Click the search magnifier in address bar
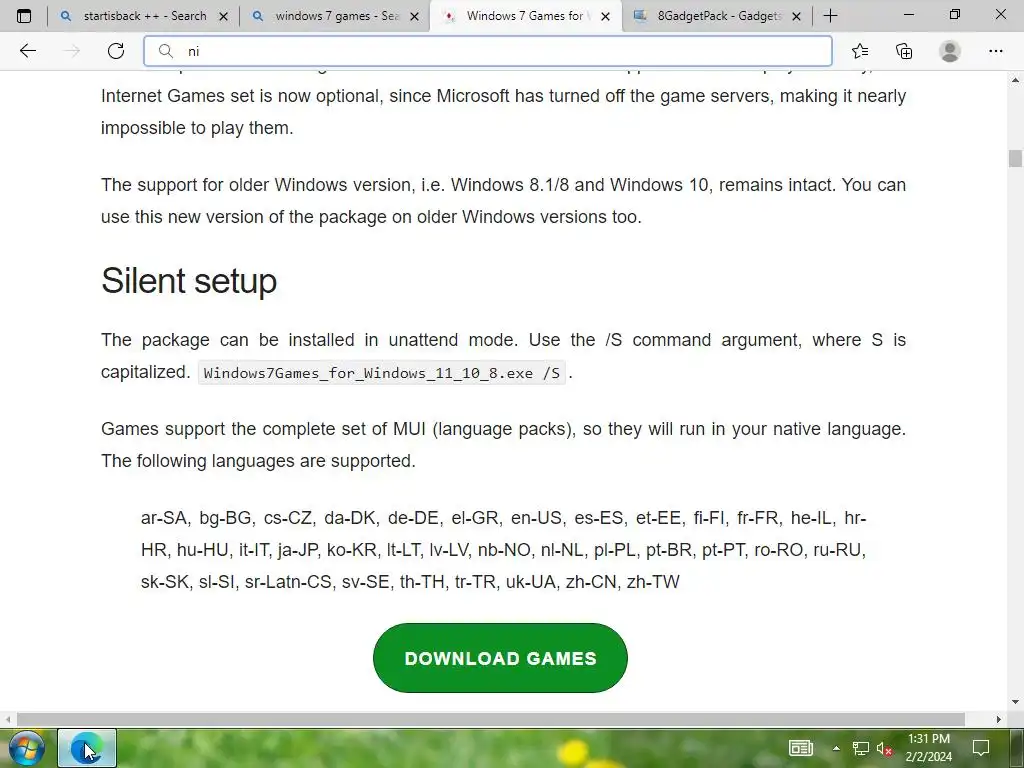The width and height of the screenshot is (1024, 768). [166, 51]
